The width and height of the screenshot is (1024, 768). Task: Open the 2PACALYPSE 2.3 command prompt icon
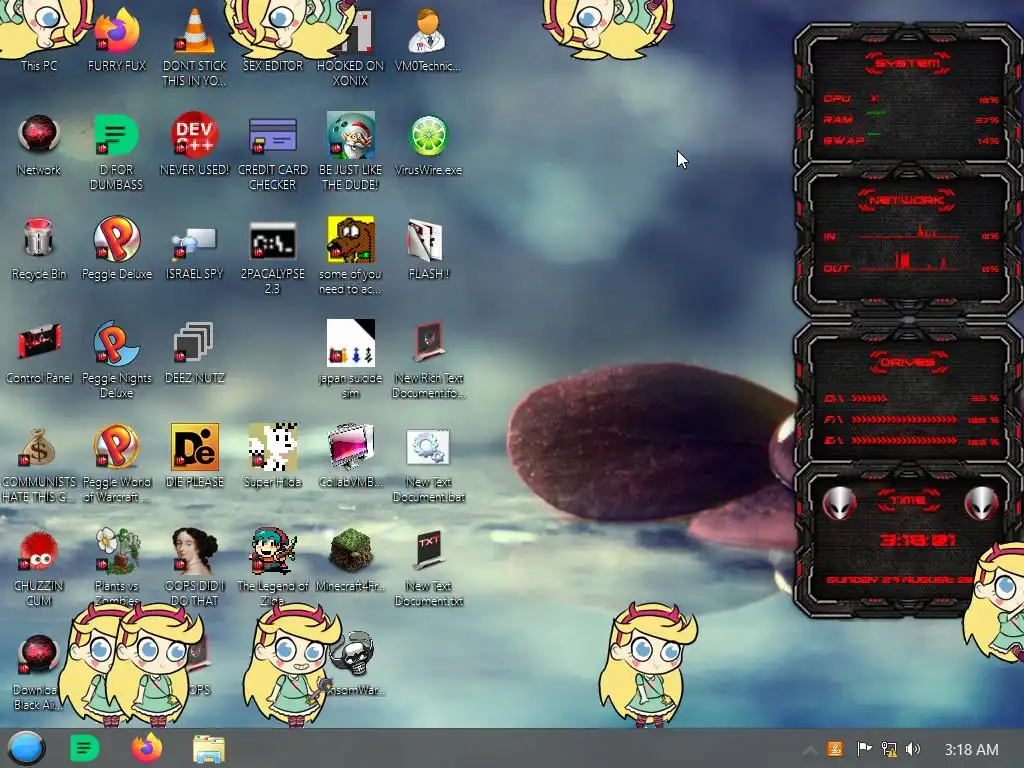[273, 242]
